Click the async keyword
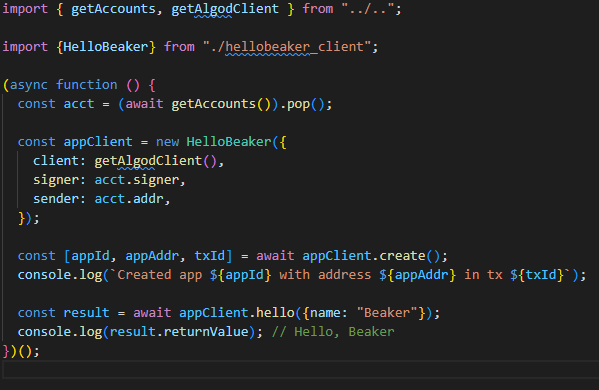Image resolution: width=599 pixels, height=390 pixels. [29, 85]
